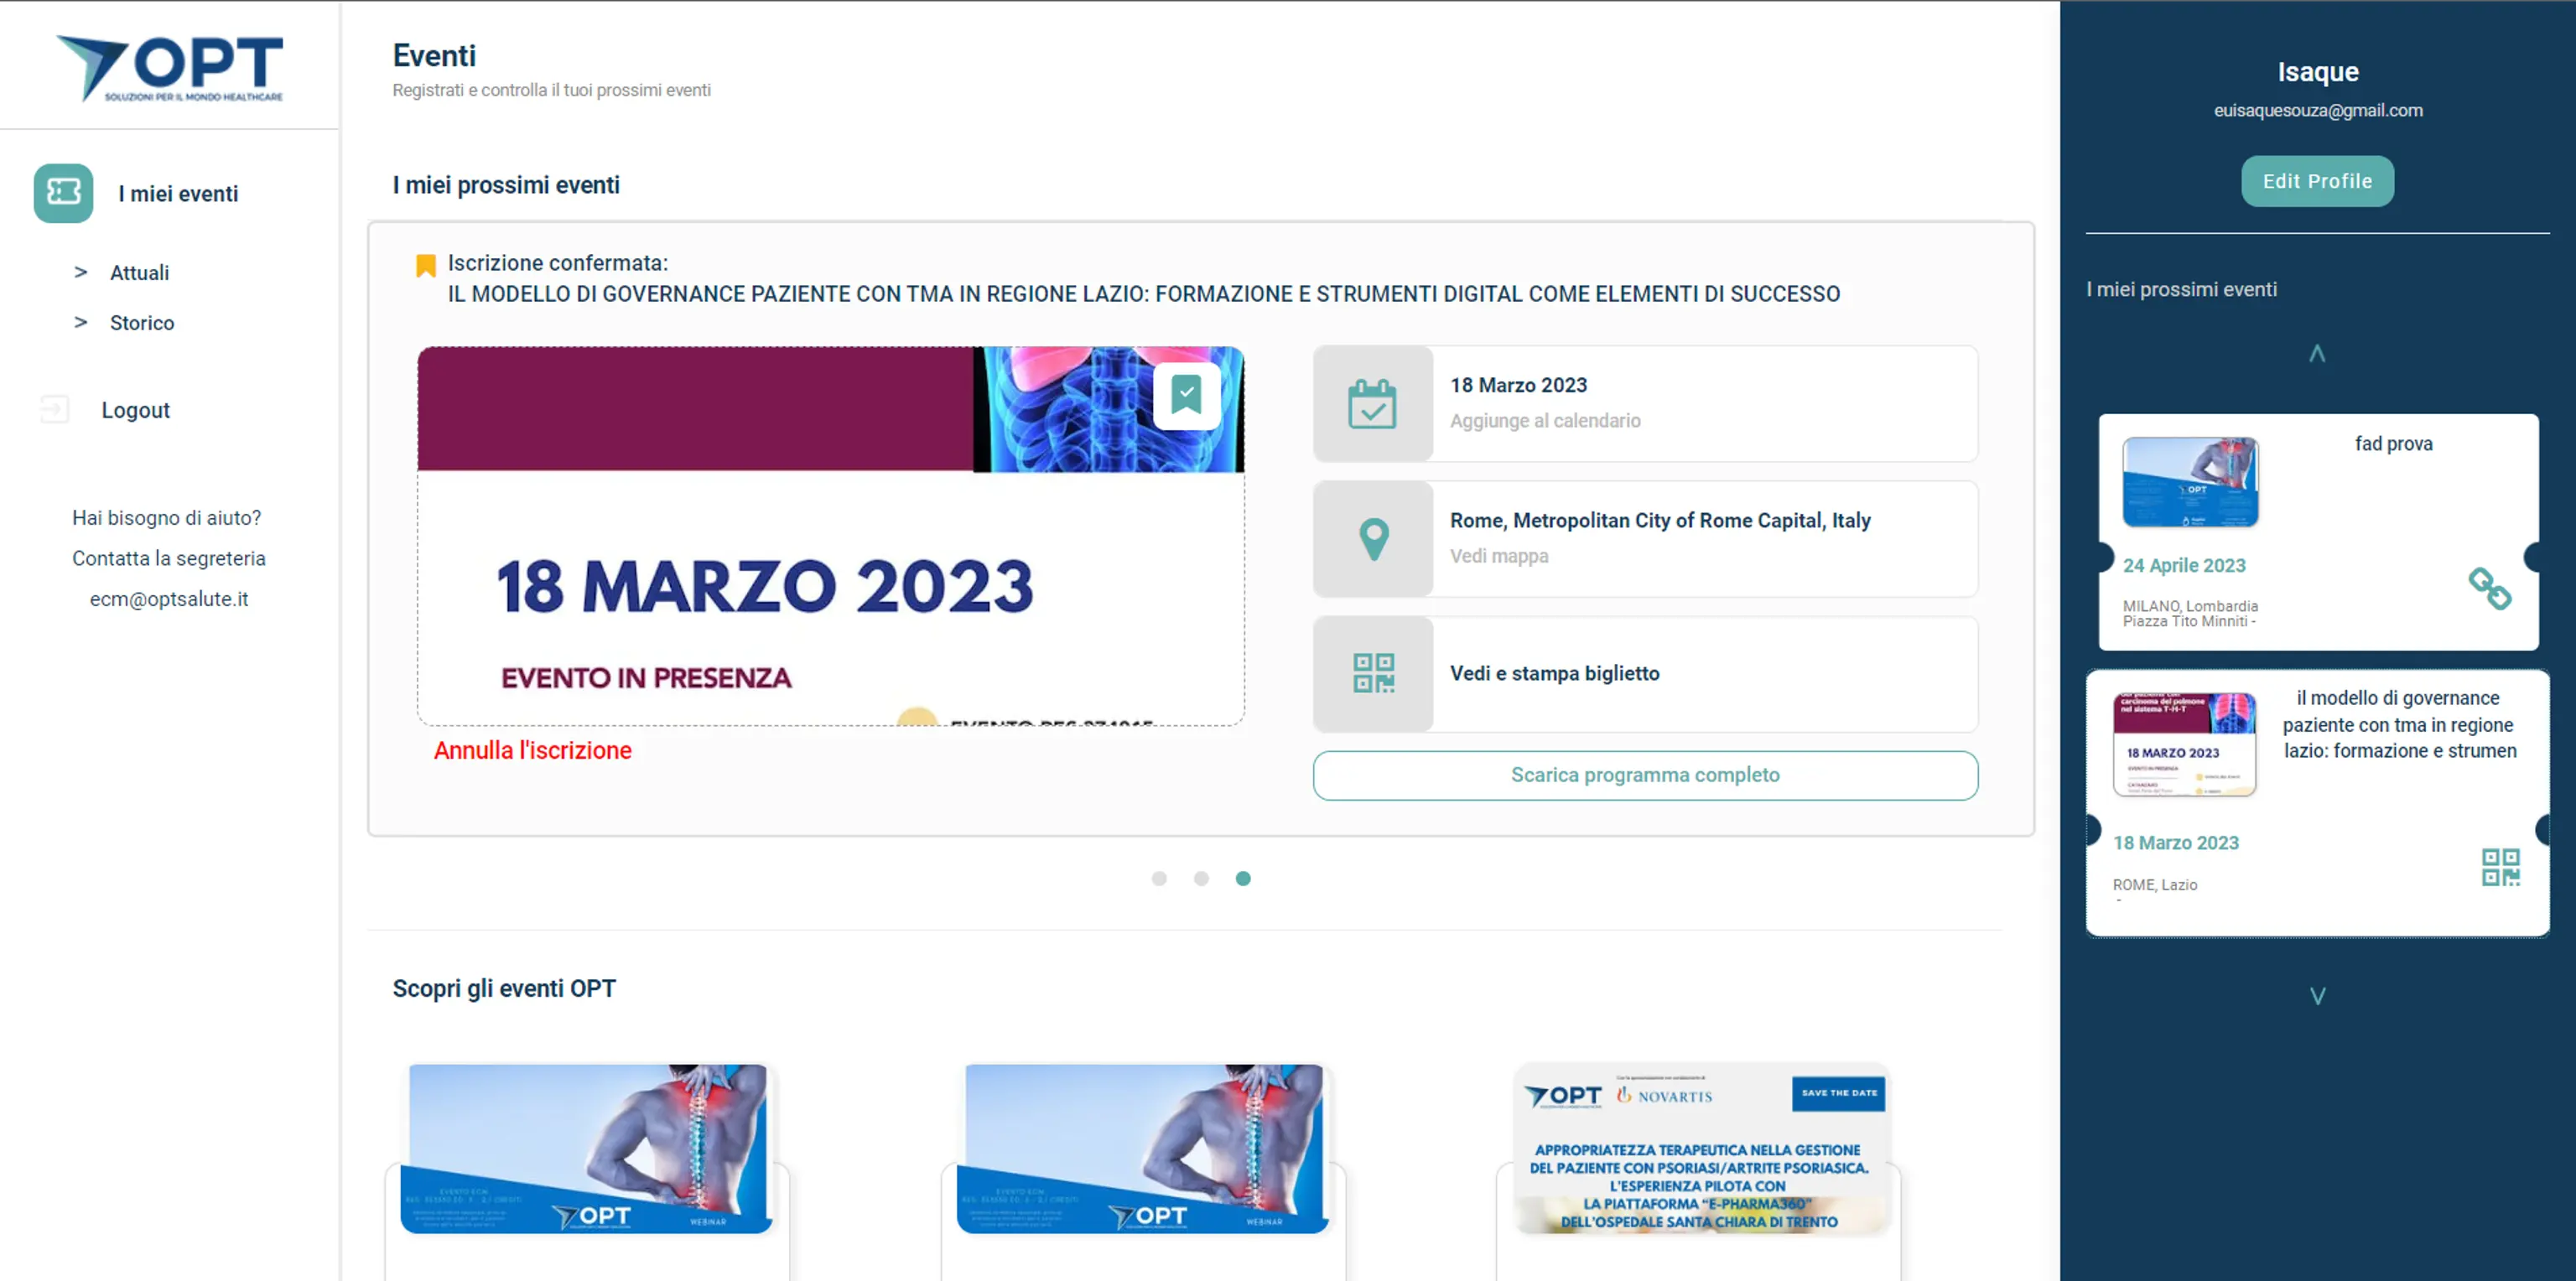Click the Annulla l'iscrizione link

point(532,750)
